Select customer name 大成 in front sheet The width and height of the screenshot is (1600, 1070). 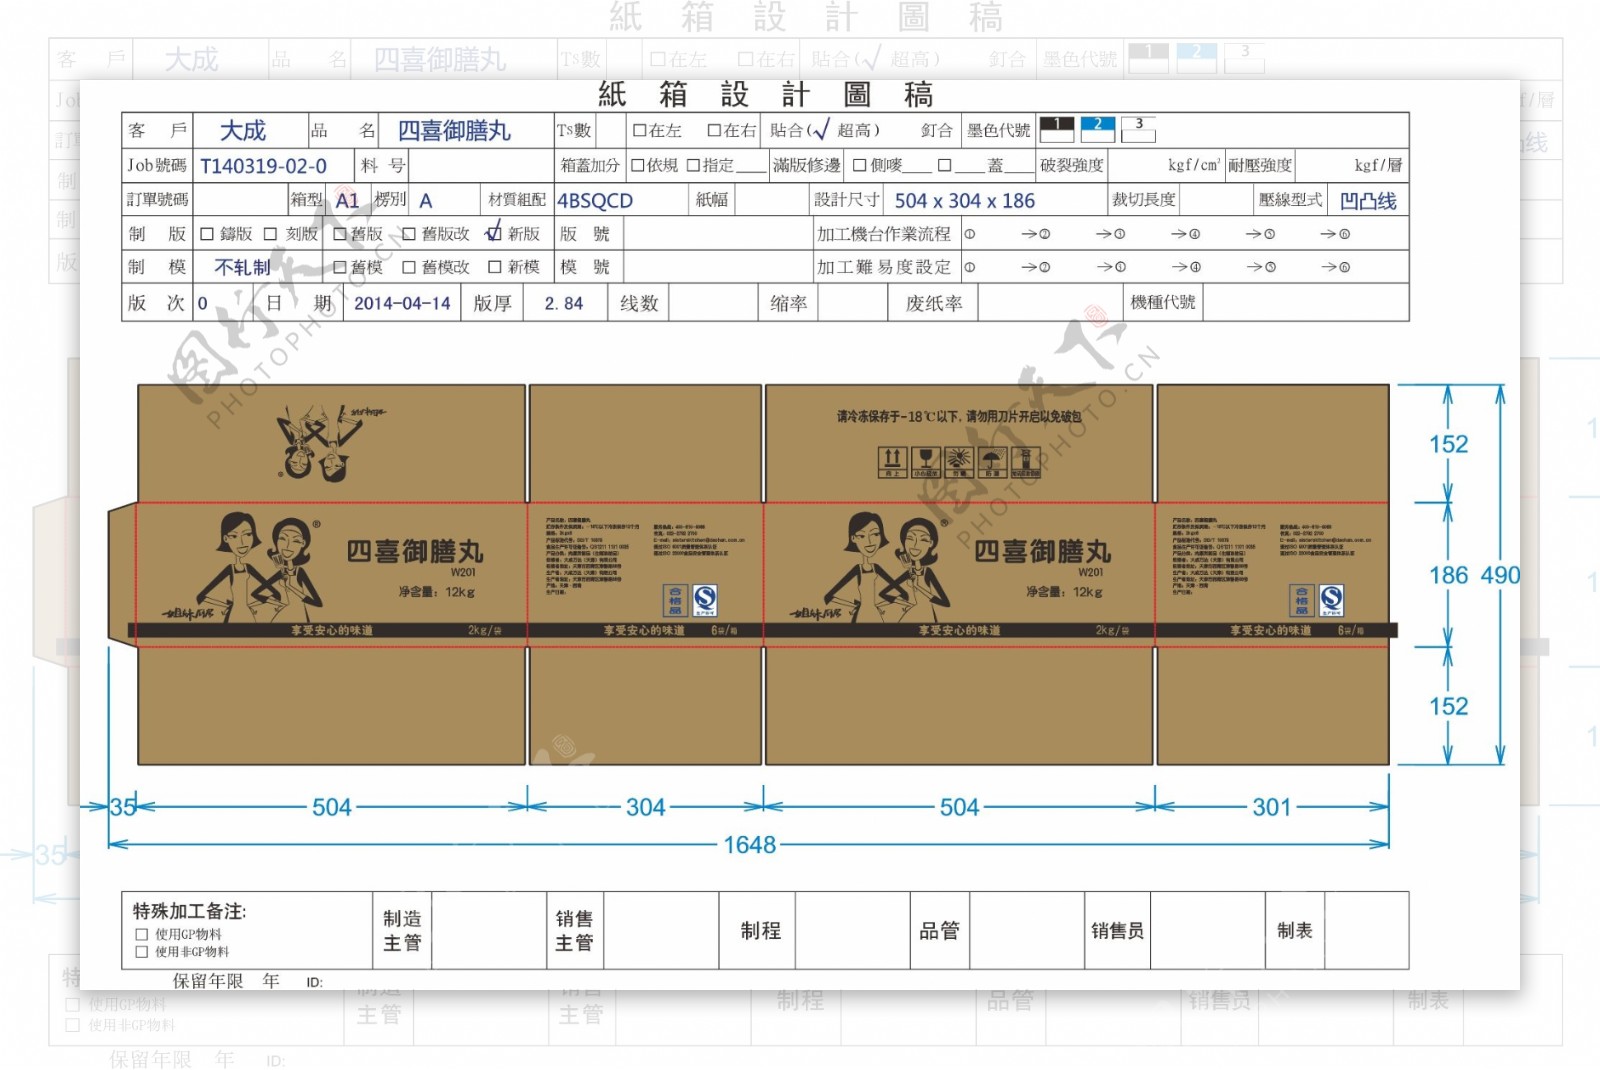(243, 131)
